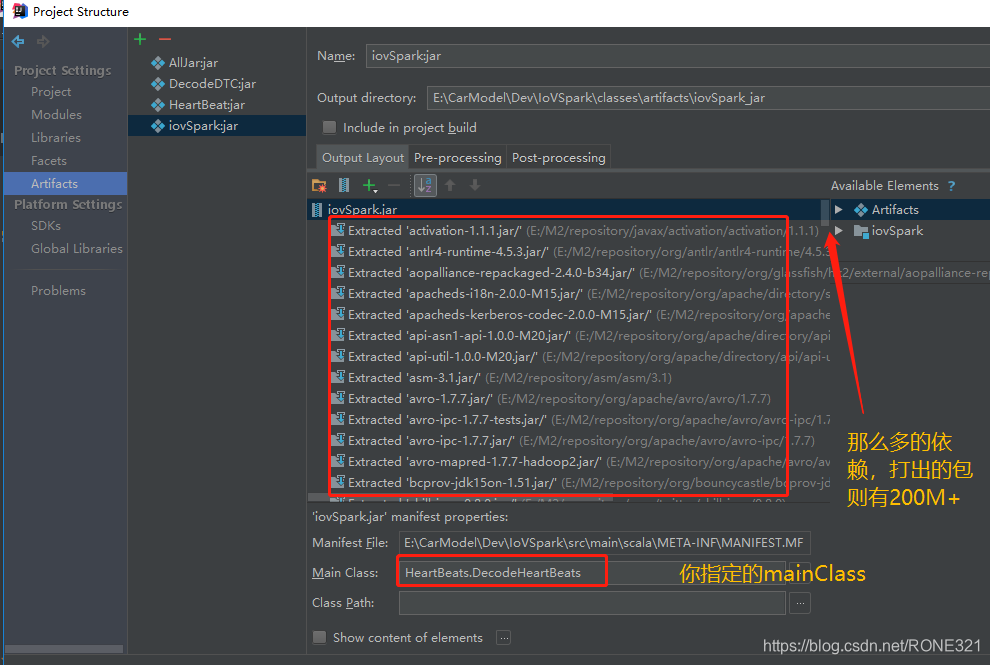
Task: Click extracted icon beside asm-3.1.jar
Action: [338, 377]
